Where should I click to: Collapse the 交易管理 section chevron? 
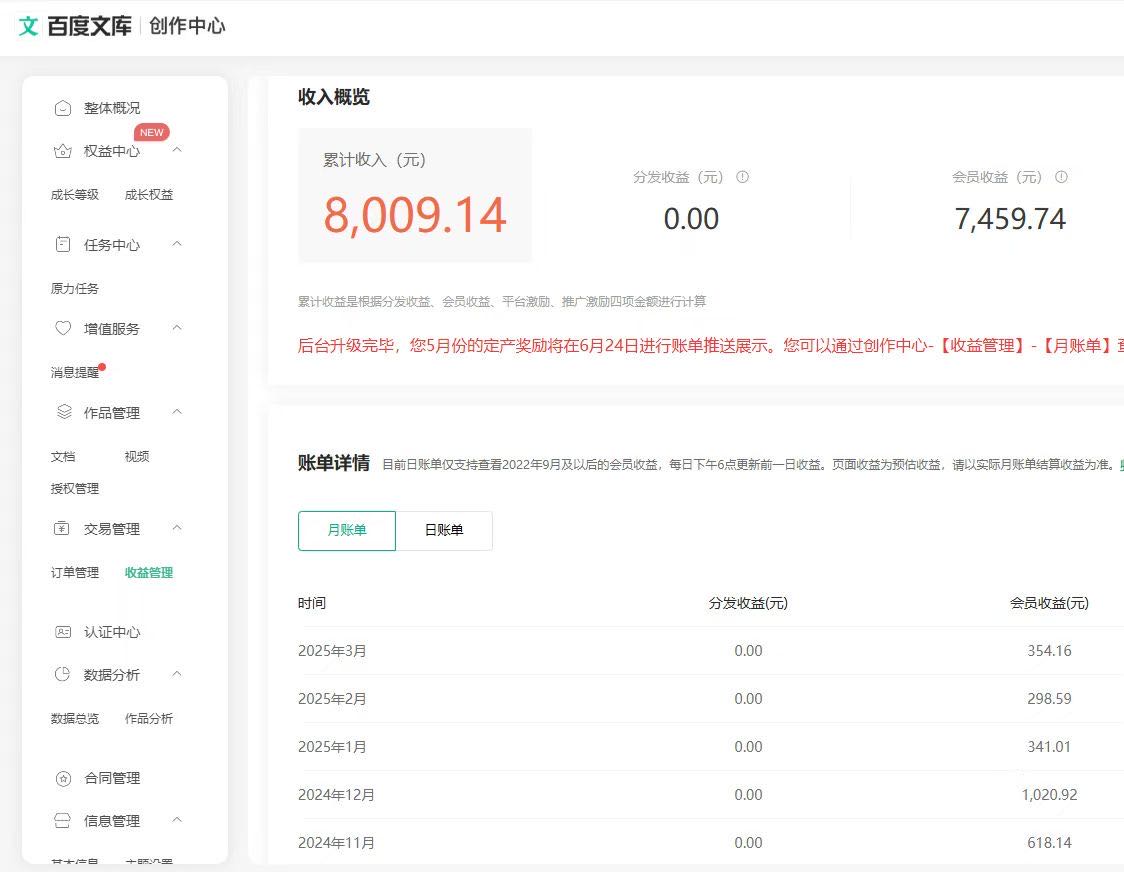(x=177, y=528)
